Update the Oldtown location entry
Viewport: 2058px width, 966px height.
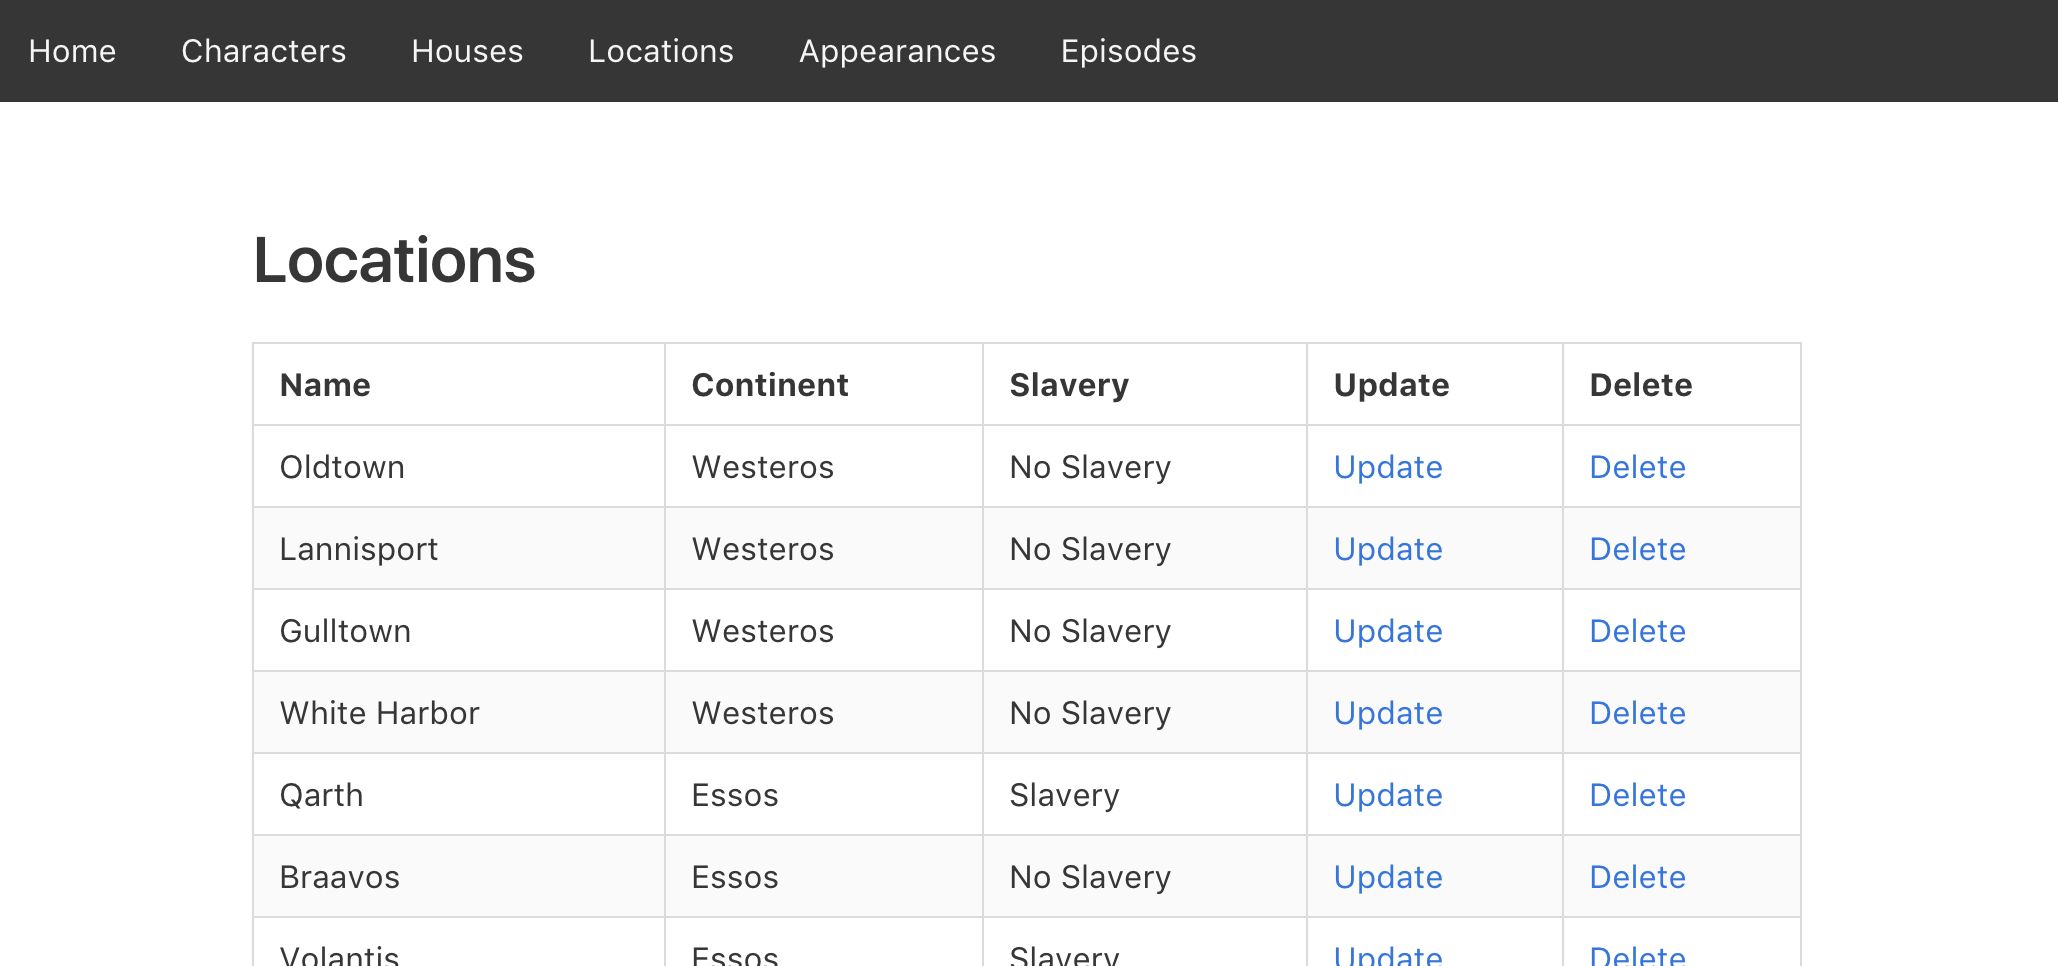click(x=1388, y=467)
